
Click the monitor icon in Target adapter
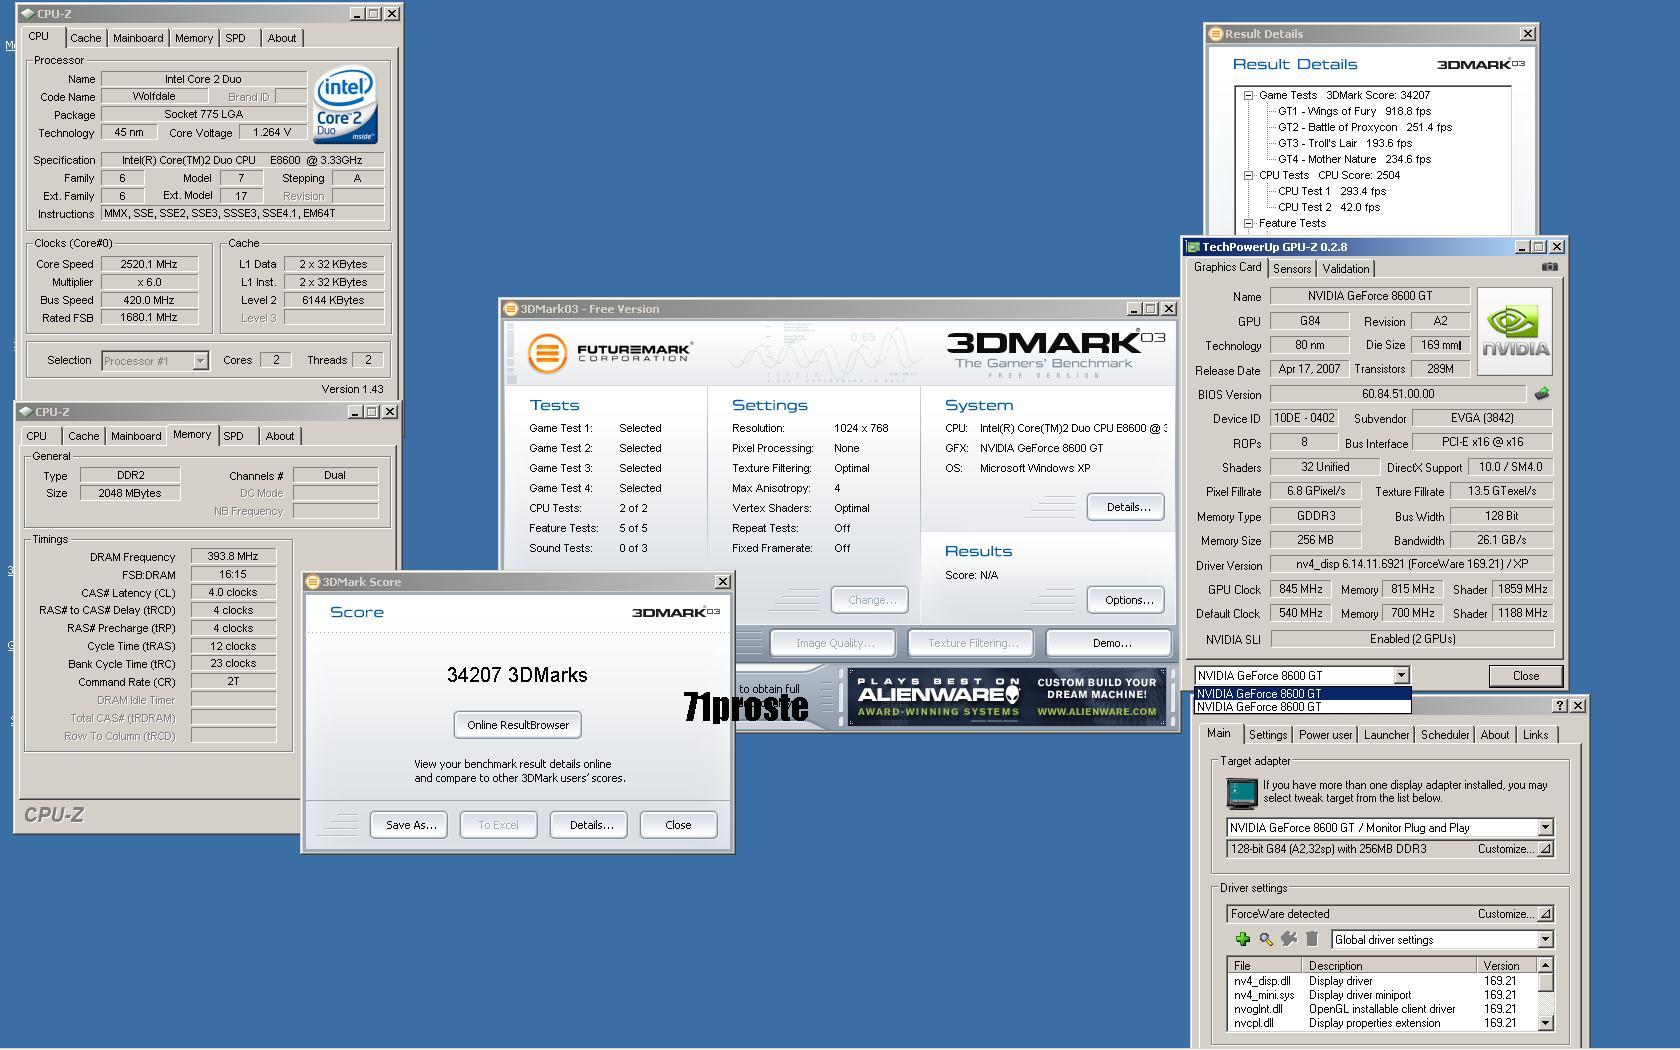pos(1241,793)
